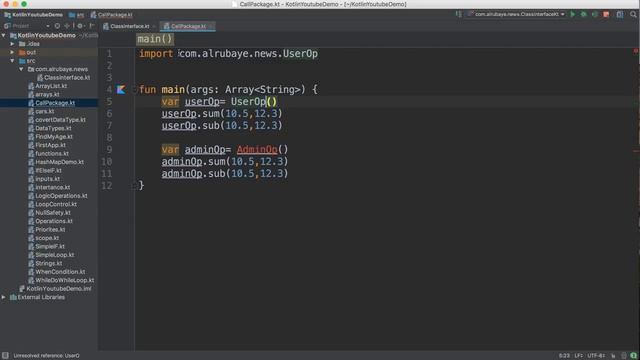Open HashMapDemo.kt in the project tree
The height and width of the screenshot is (360, 640).
56,162
